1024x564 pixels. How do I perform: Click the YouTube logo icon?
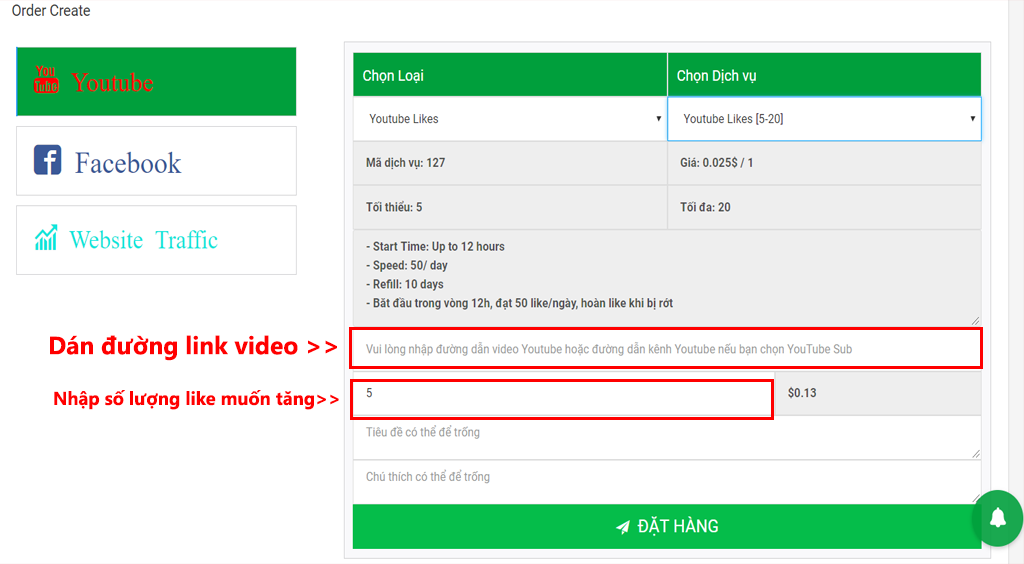[46, 80]
